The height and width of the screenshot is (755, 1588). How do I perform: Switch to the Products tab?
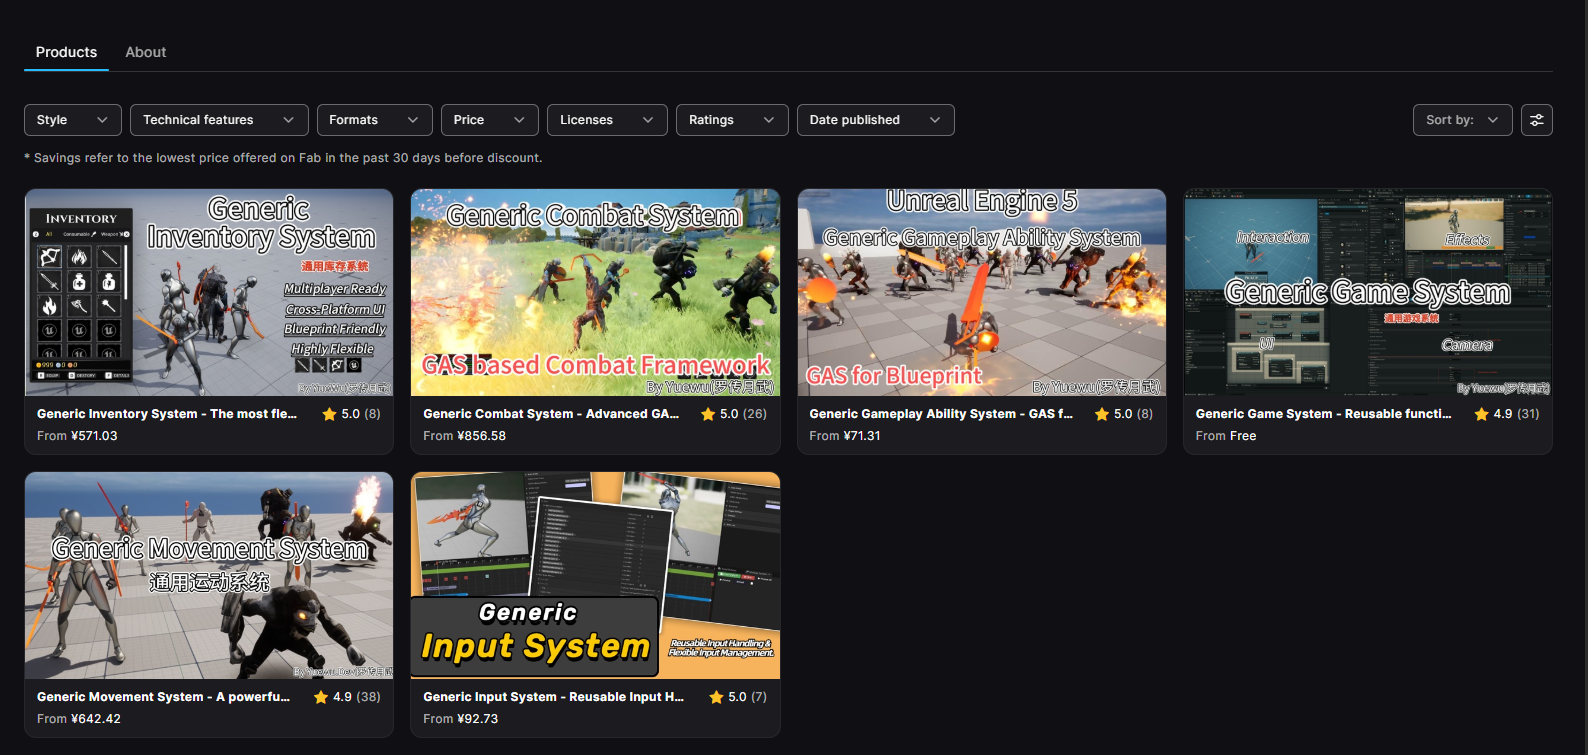[66, 52]
